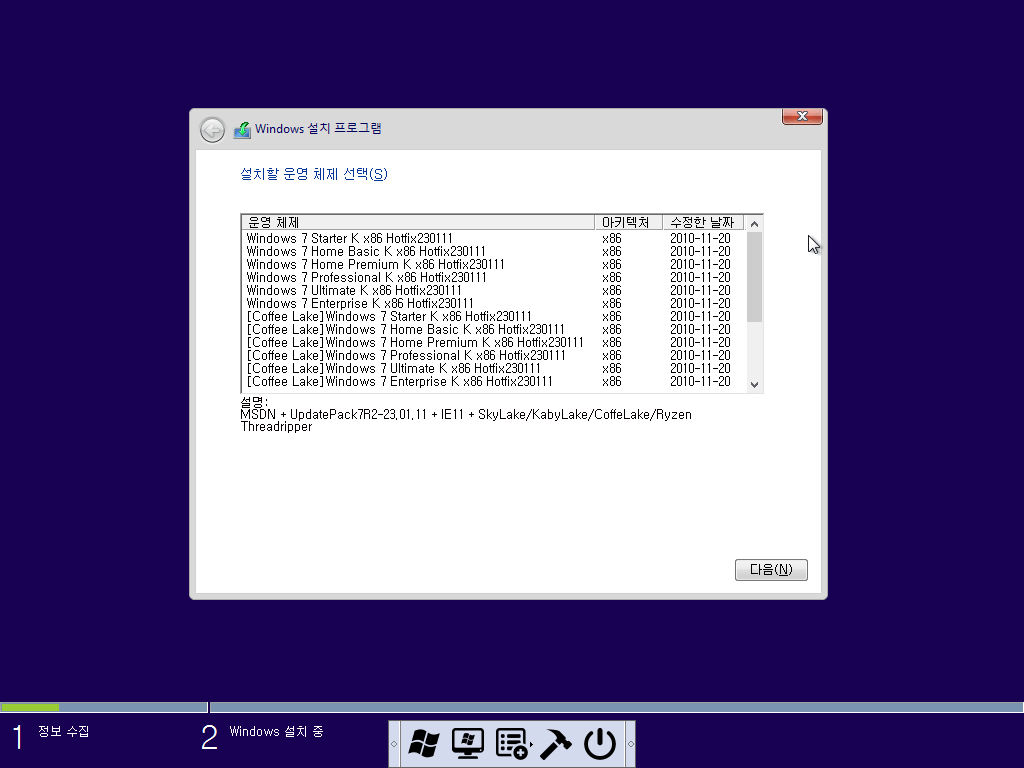Click the hammer tool icon in bottom toolbar
Viewport: 1024px width, 768px height.
(x=556, y=744)
